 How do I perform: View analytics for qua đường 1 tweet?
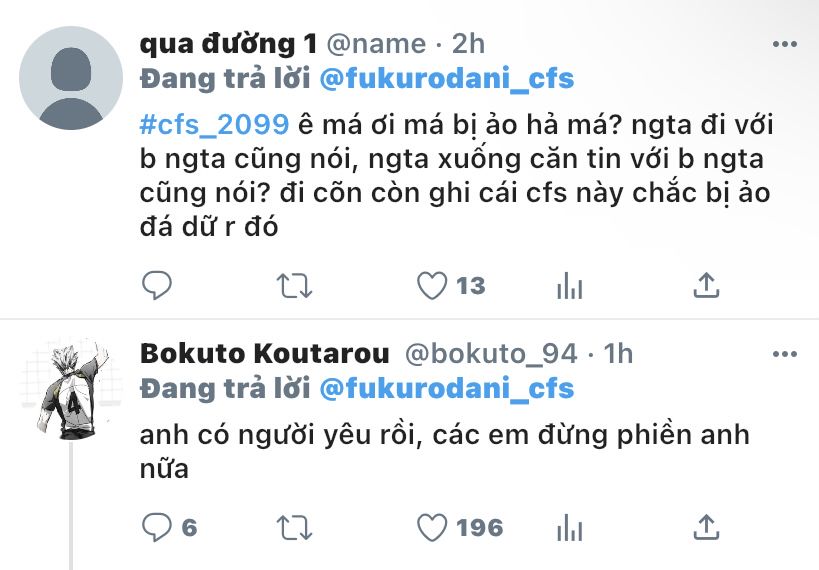(569, 286)
